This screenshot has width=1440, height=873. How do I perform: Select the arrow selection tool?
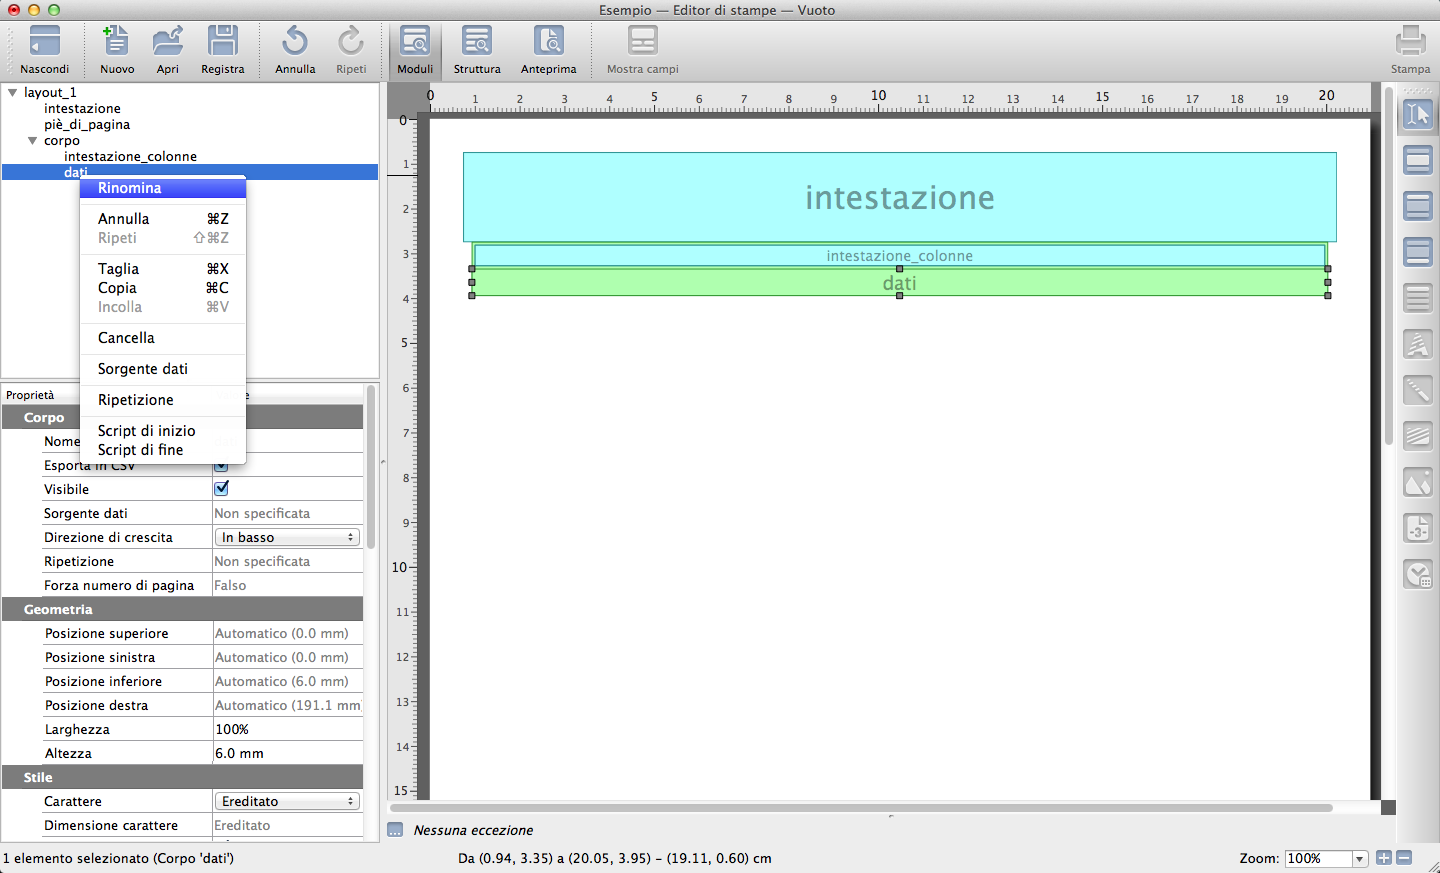[x=1418, y=115]
